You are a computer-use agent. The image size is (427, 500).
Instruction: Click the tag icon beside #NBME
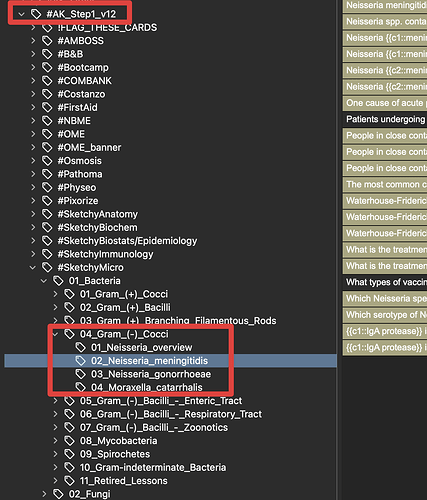47,121
